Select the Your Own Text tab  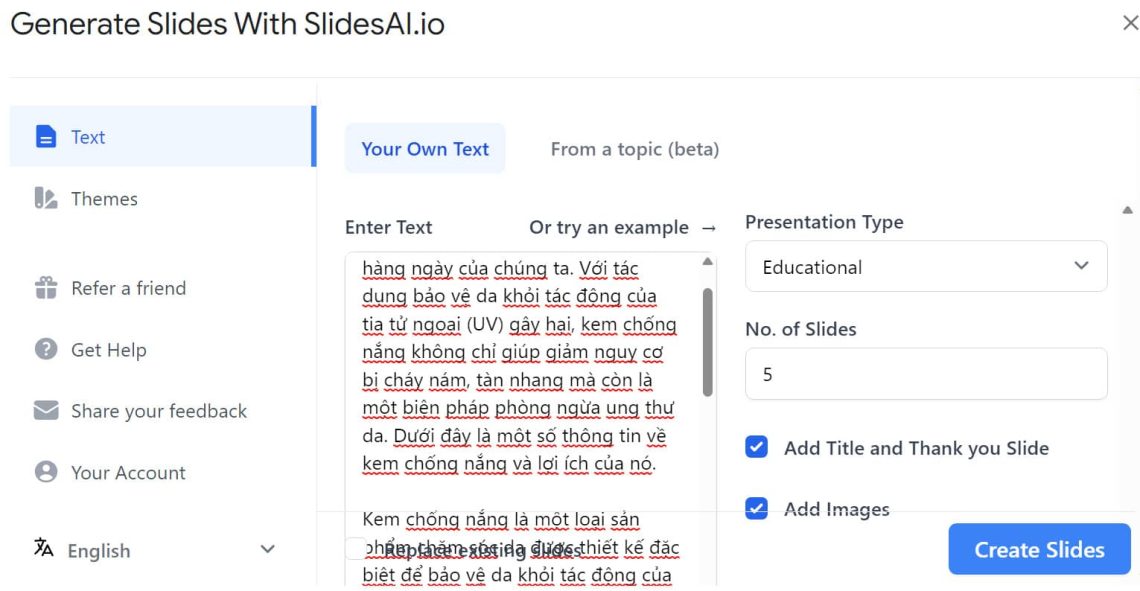point(424,148)
